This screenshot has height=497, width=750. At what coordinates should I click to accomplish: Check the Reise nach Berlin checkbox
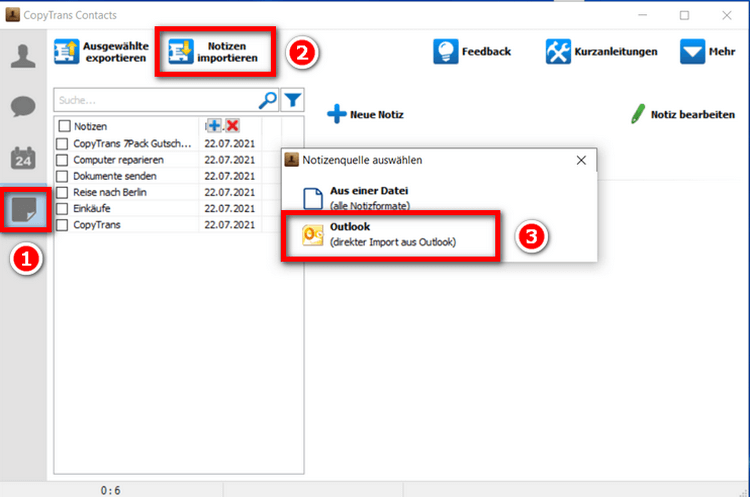coord(62,192)
